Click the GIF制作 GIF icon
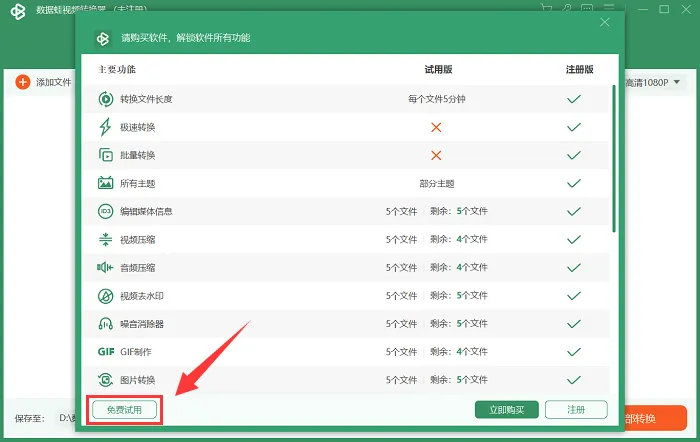 tap(106, 352)
